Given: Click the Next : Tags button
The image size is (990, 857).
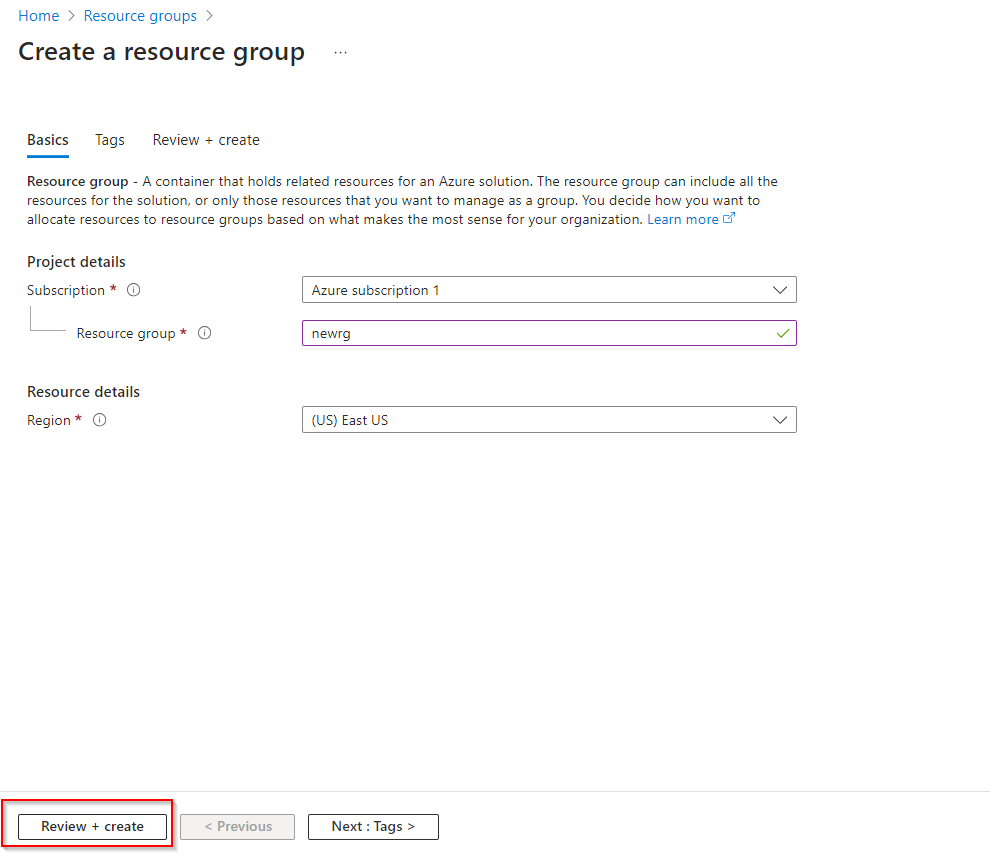Looking at the screenshot, I should [x=373, y=826].
